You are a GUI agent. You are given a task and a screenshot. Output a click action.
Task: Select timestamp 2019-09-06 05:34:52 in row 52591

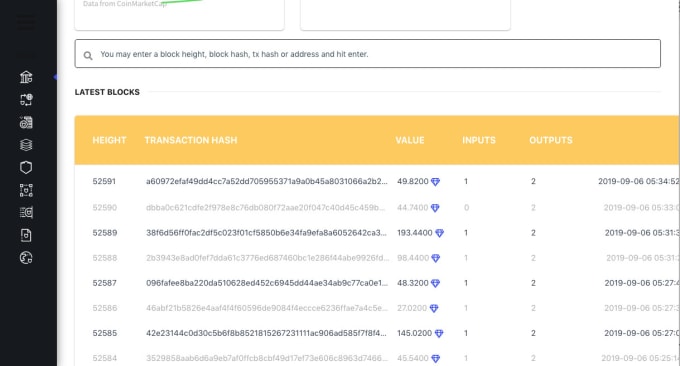(639, 181)
